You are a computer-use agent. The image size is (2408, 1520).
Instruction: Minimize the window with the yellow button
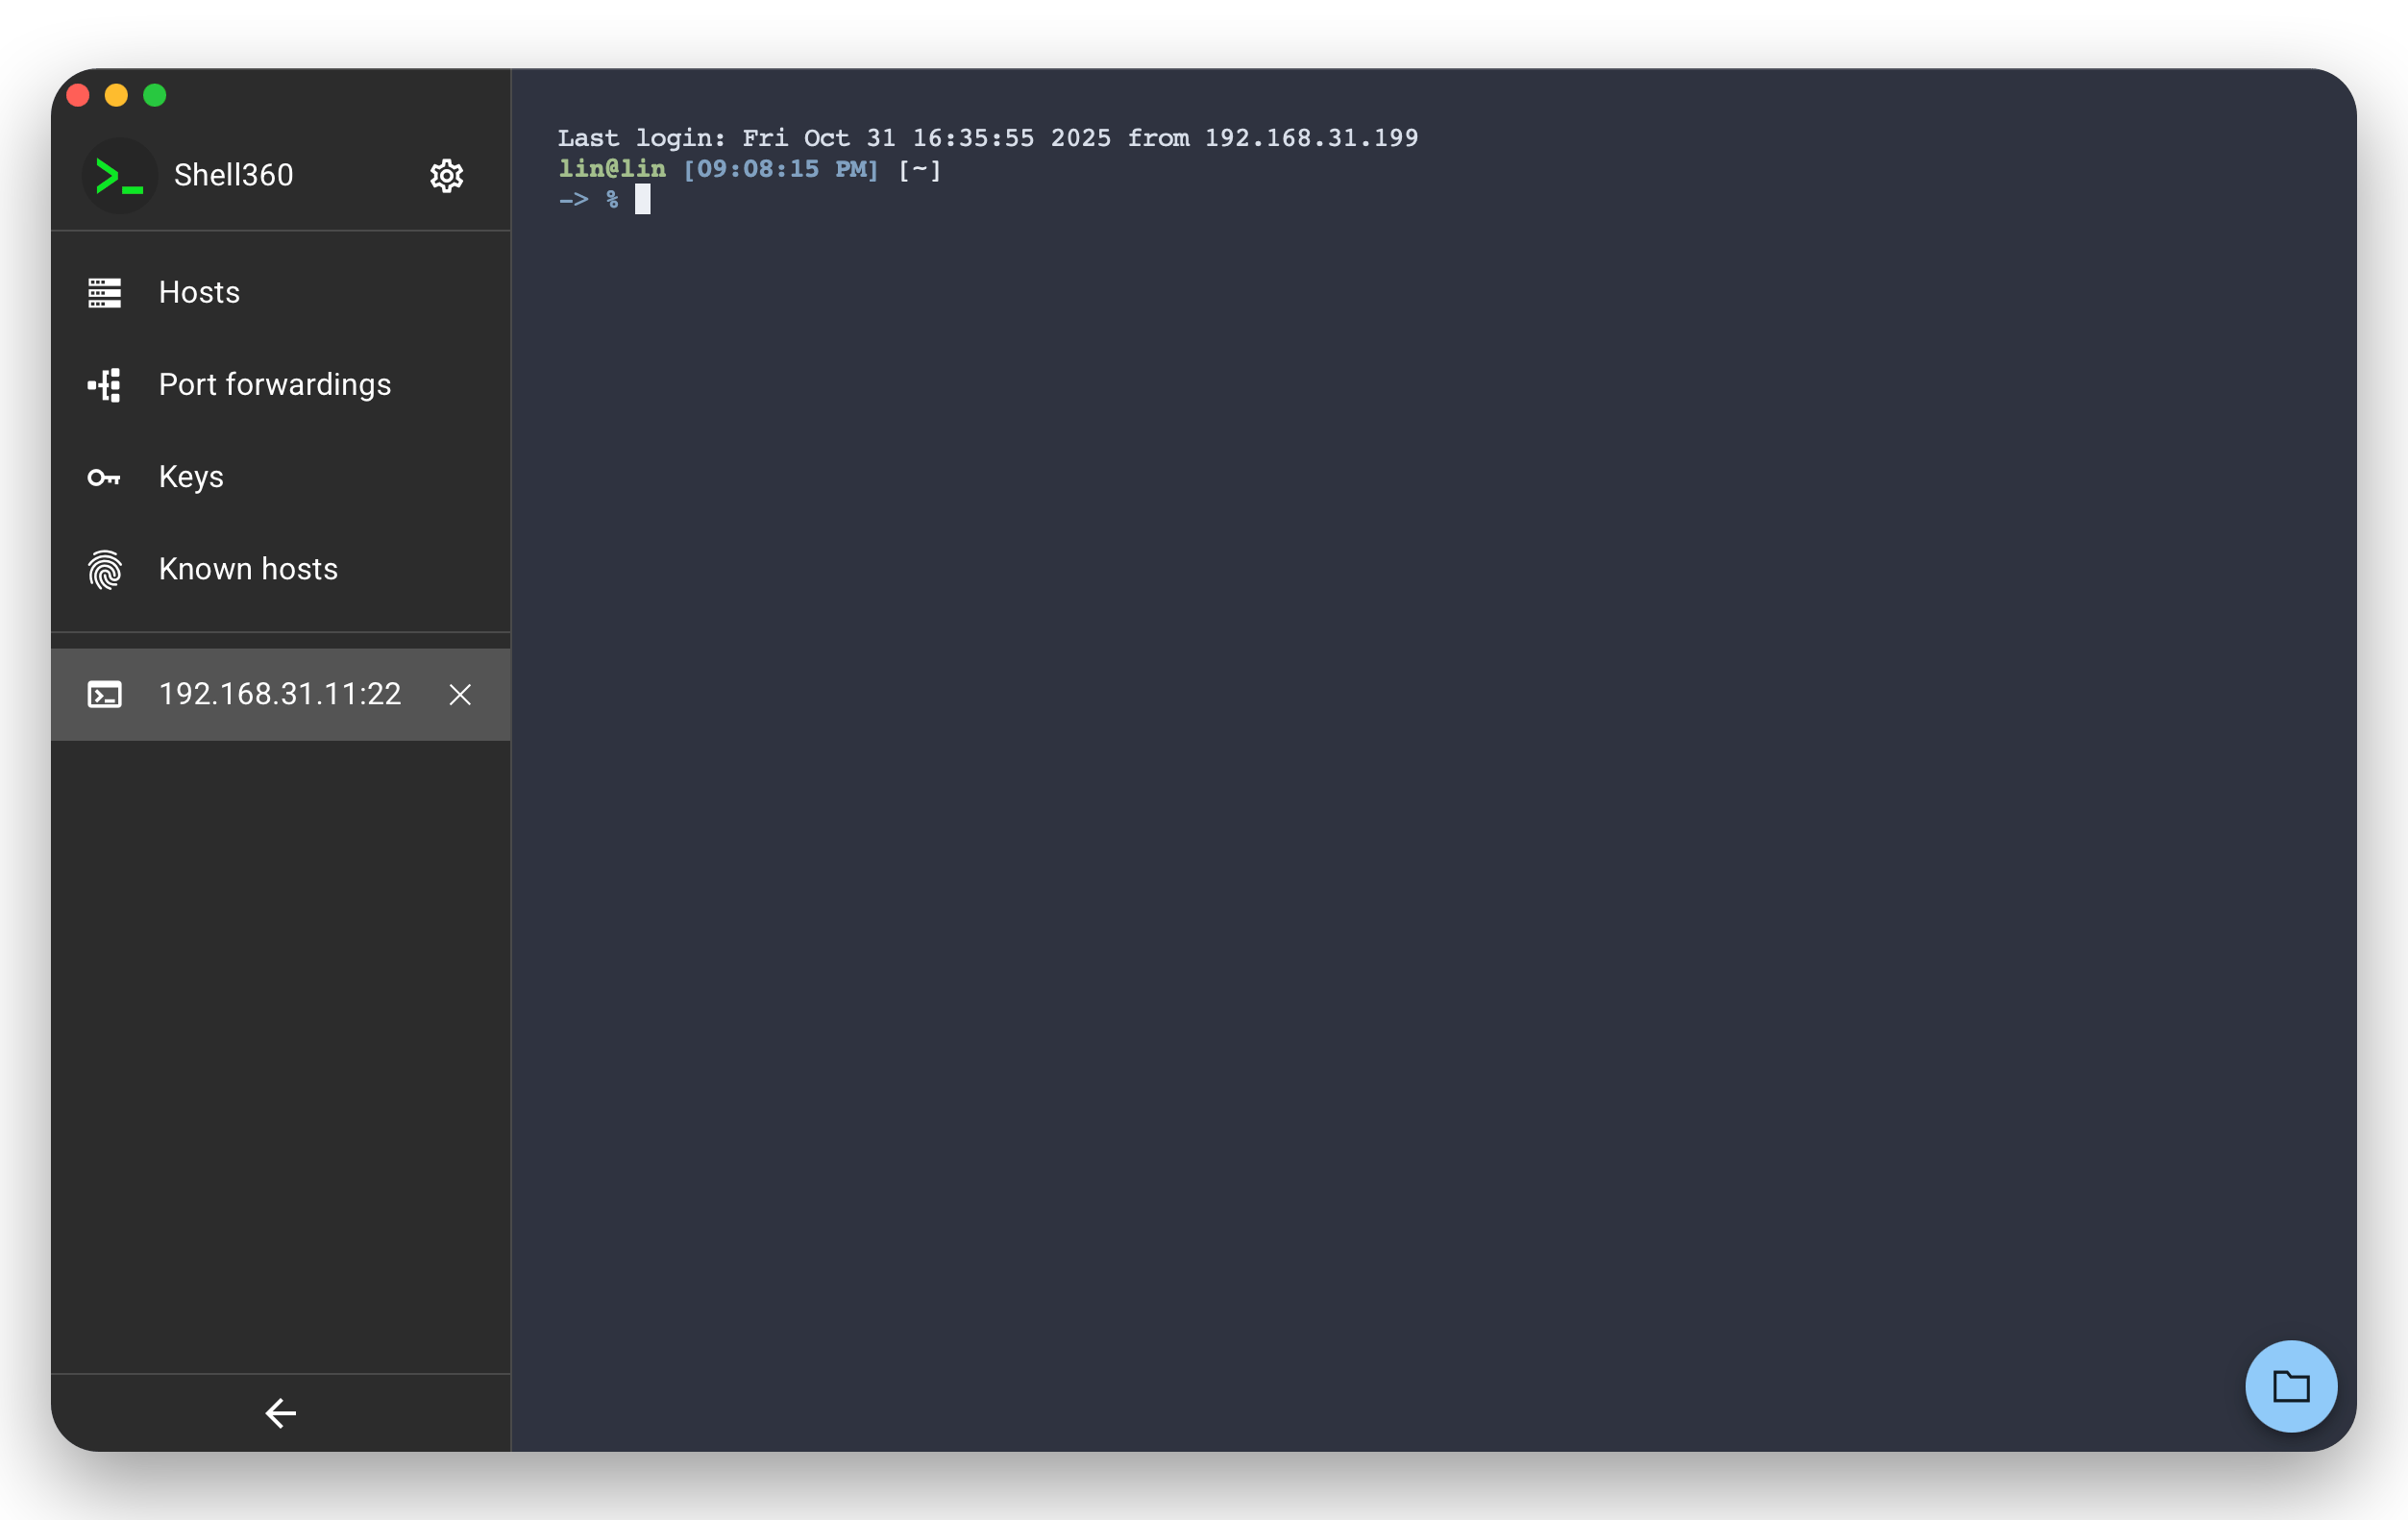point(116,95)
